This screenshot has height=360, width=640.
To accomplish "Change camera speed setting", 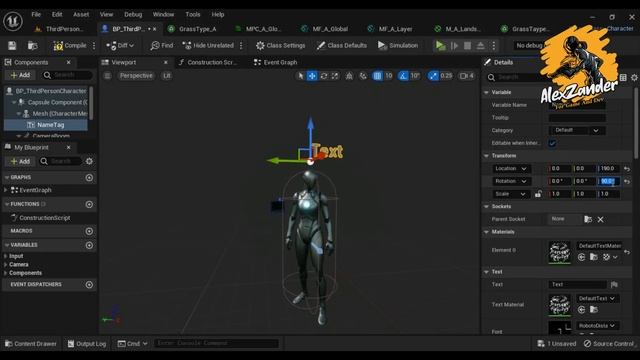I will pyautogui.click(x=466, y=76).
